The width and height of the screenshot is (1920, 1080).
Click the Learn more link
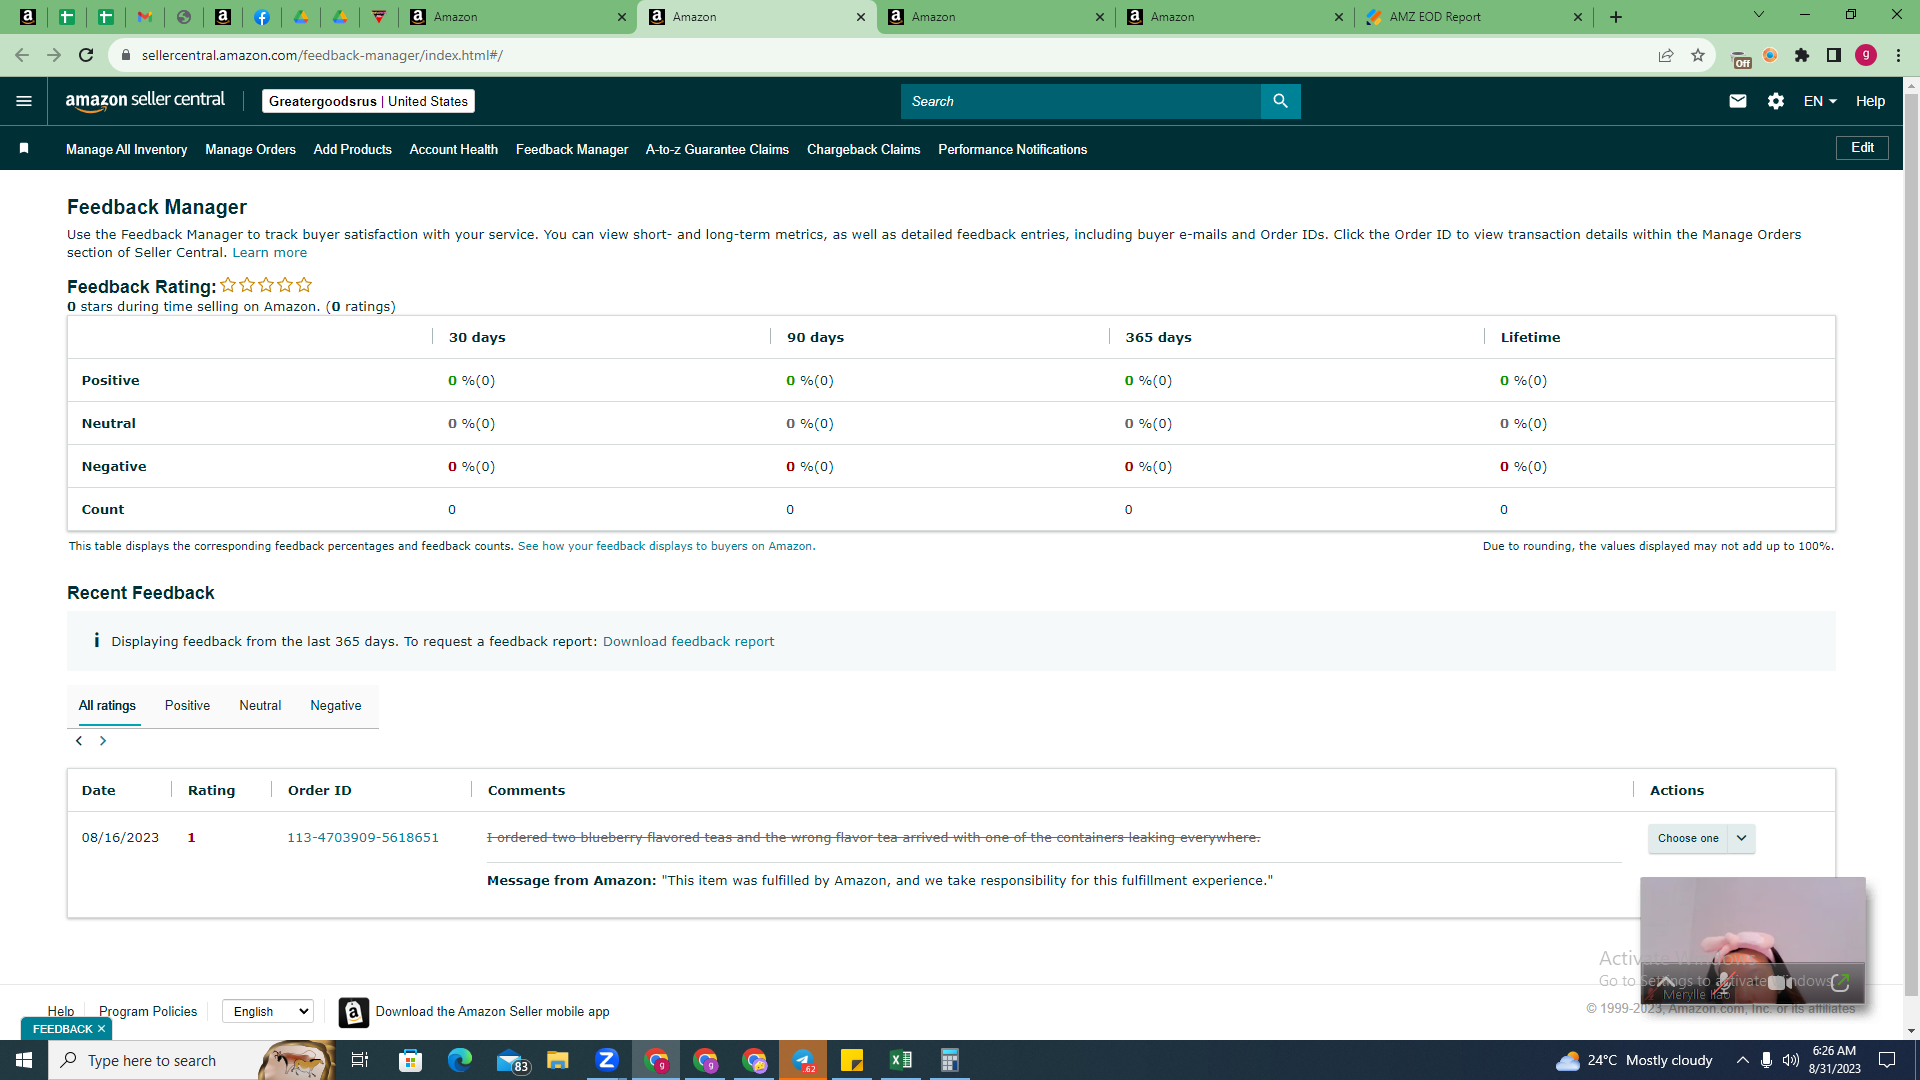(270, 252)
